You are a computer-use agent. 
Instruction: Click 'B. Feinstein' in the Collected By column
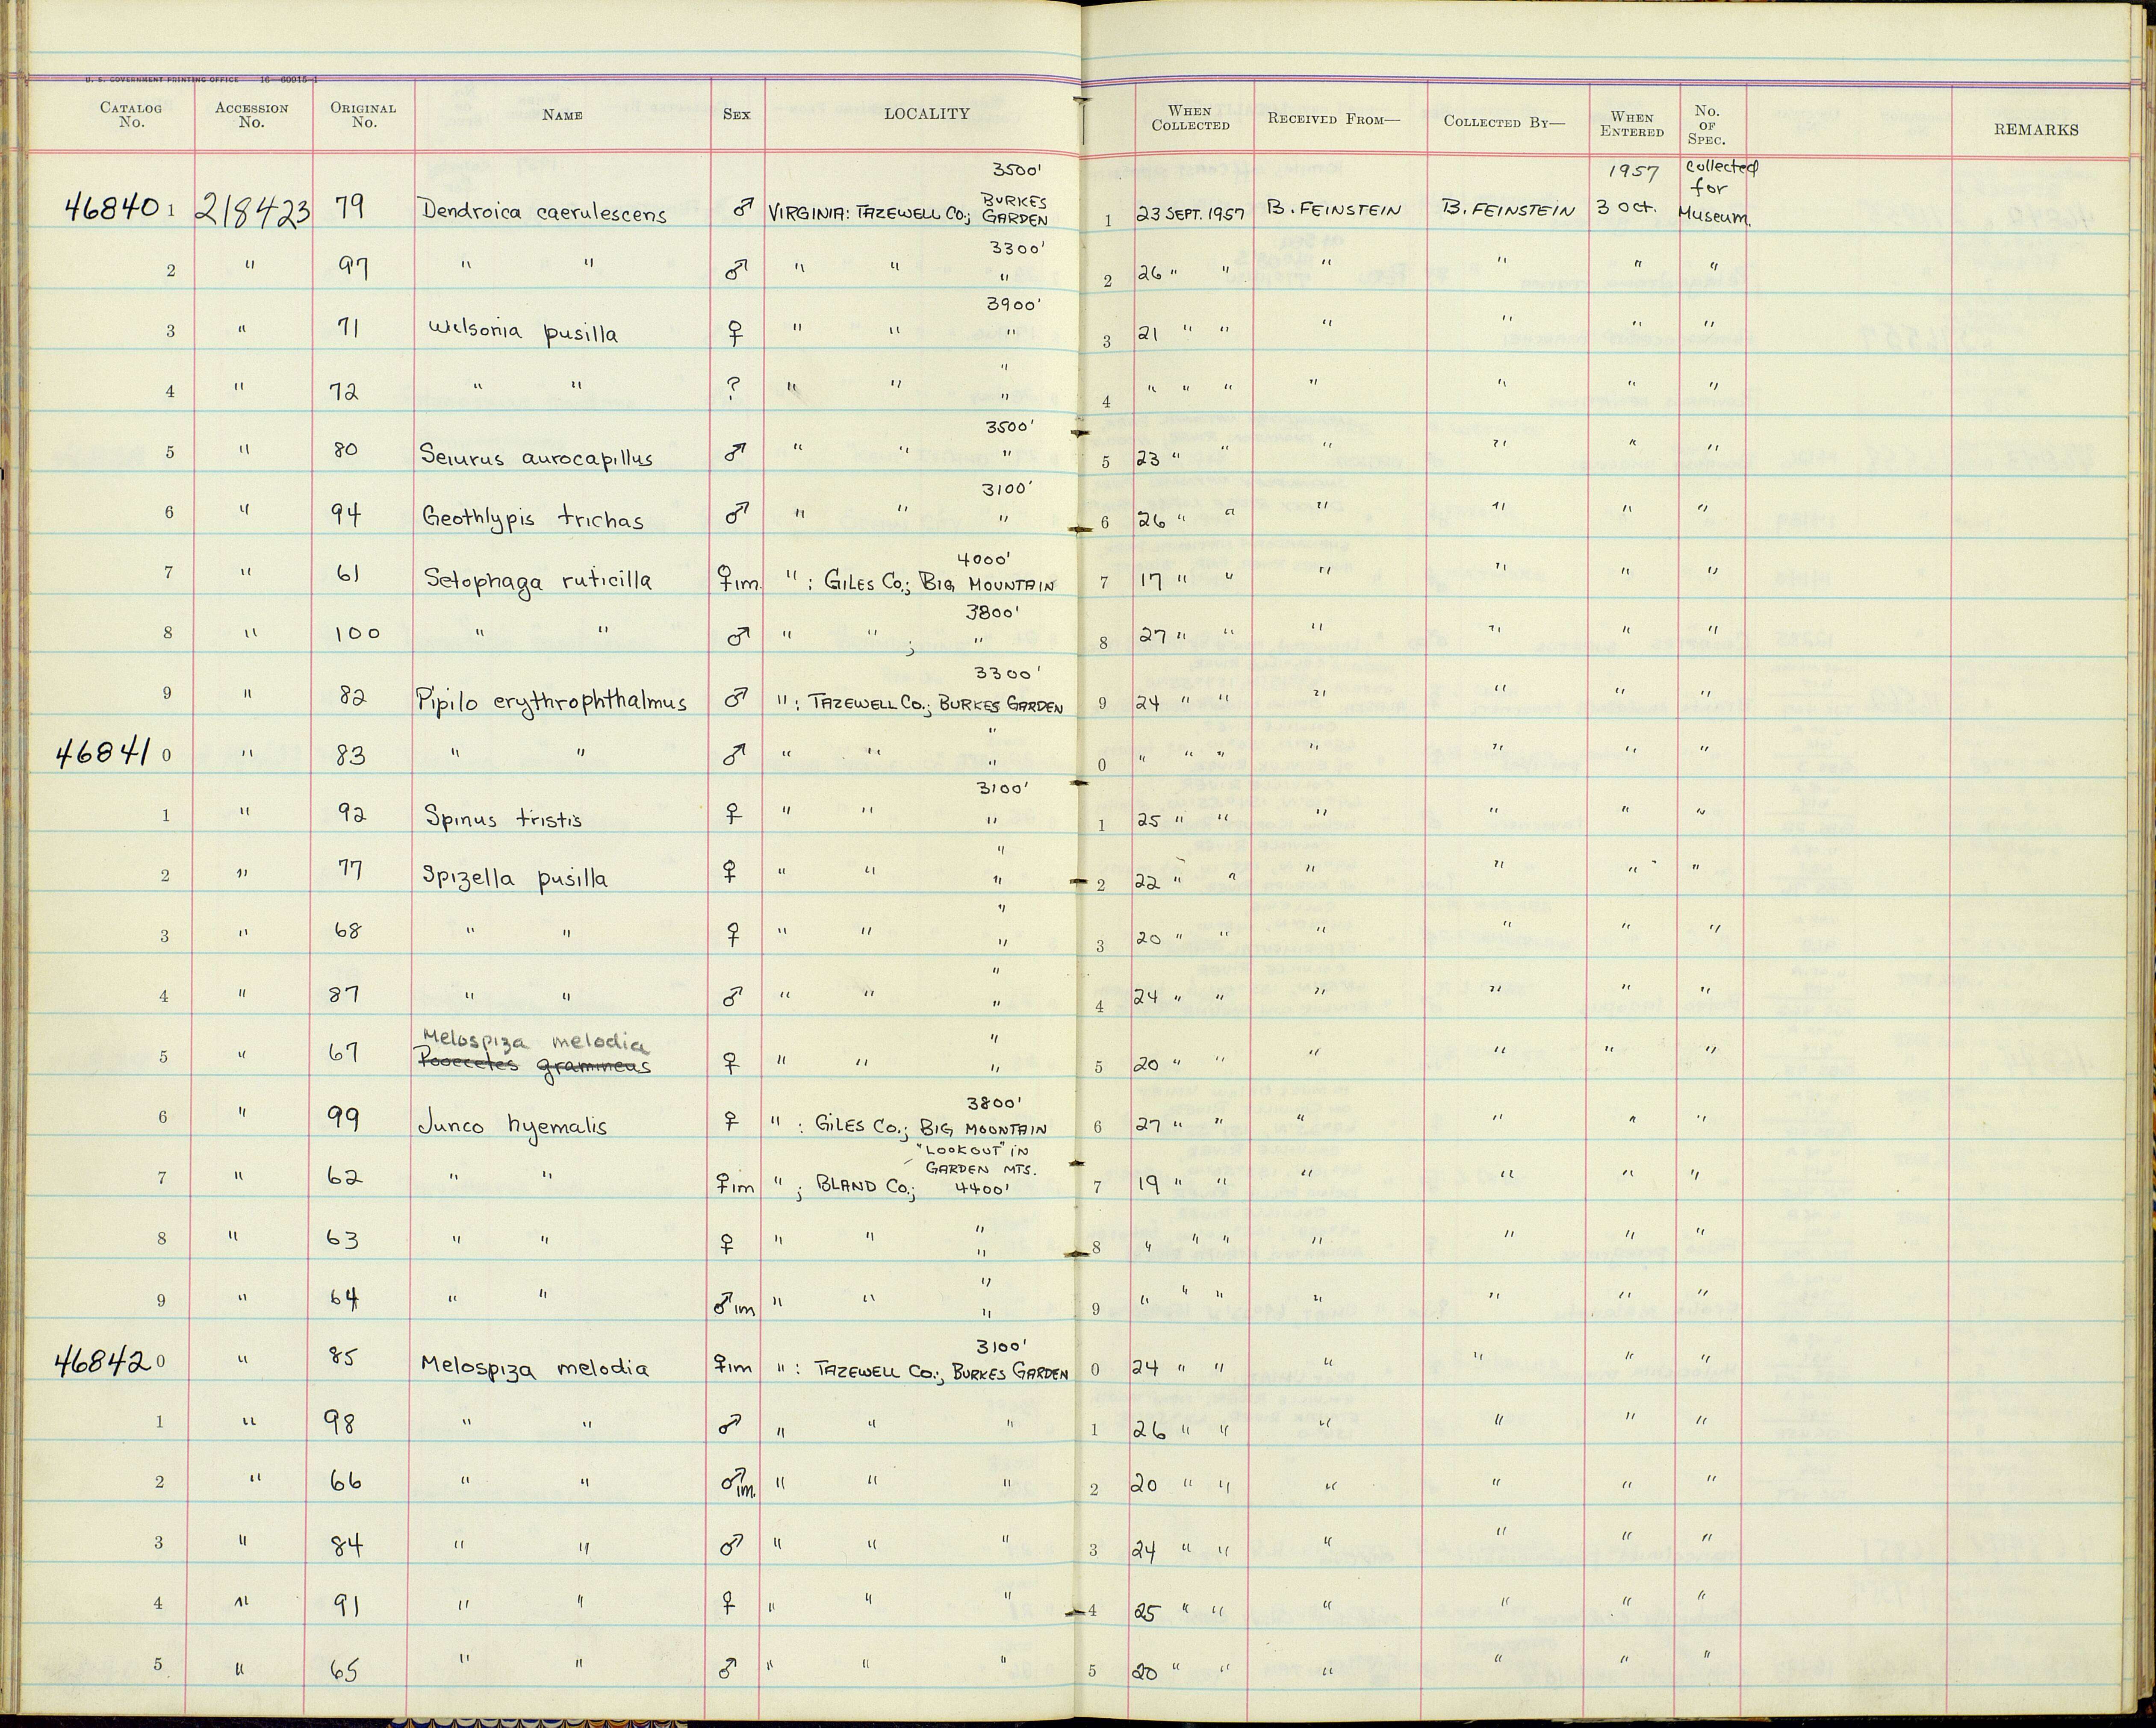[x=1508, y=210]
